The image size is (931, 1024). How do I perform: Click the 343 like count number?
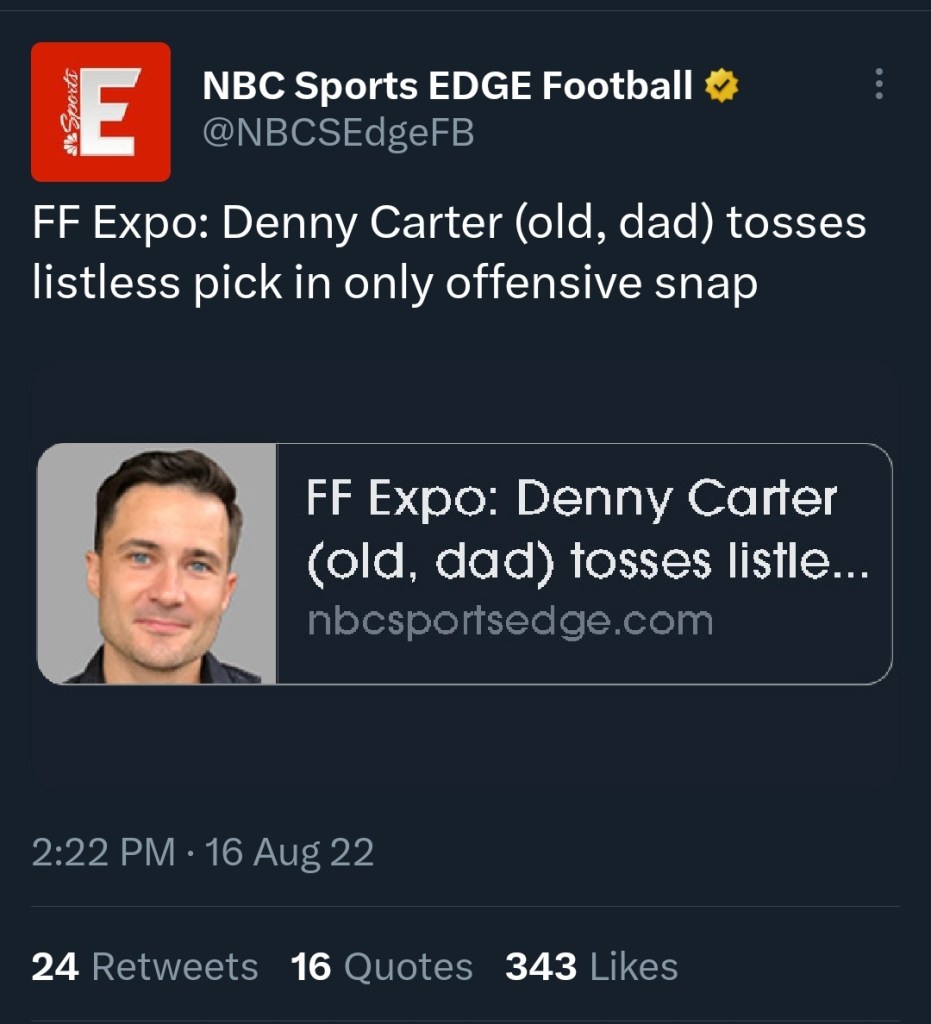point(541,967)
